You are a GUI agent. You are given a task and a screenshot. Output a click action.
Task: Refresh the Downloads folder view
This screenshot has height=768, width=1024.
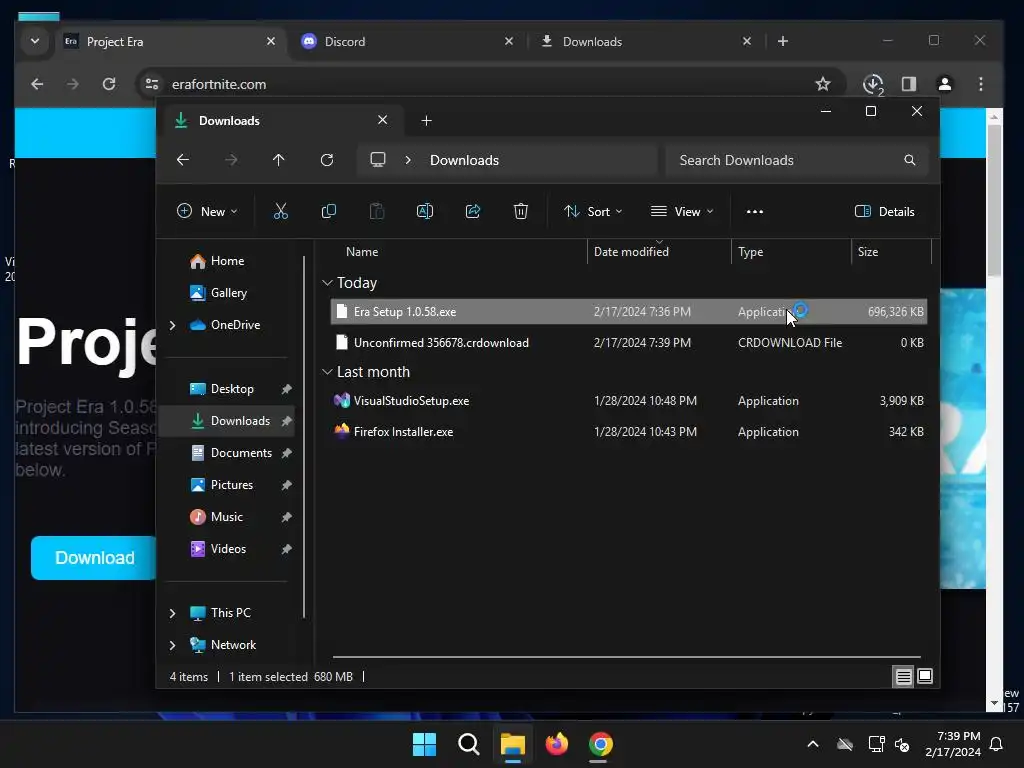tap(327, 160)
